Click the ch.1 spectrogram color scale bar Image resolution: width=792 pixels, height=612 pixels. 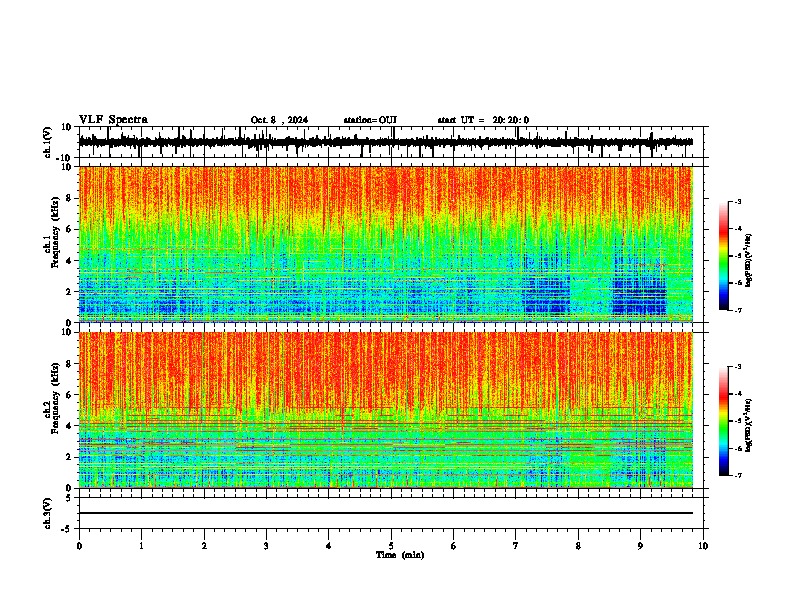723,256
